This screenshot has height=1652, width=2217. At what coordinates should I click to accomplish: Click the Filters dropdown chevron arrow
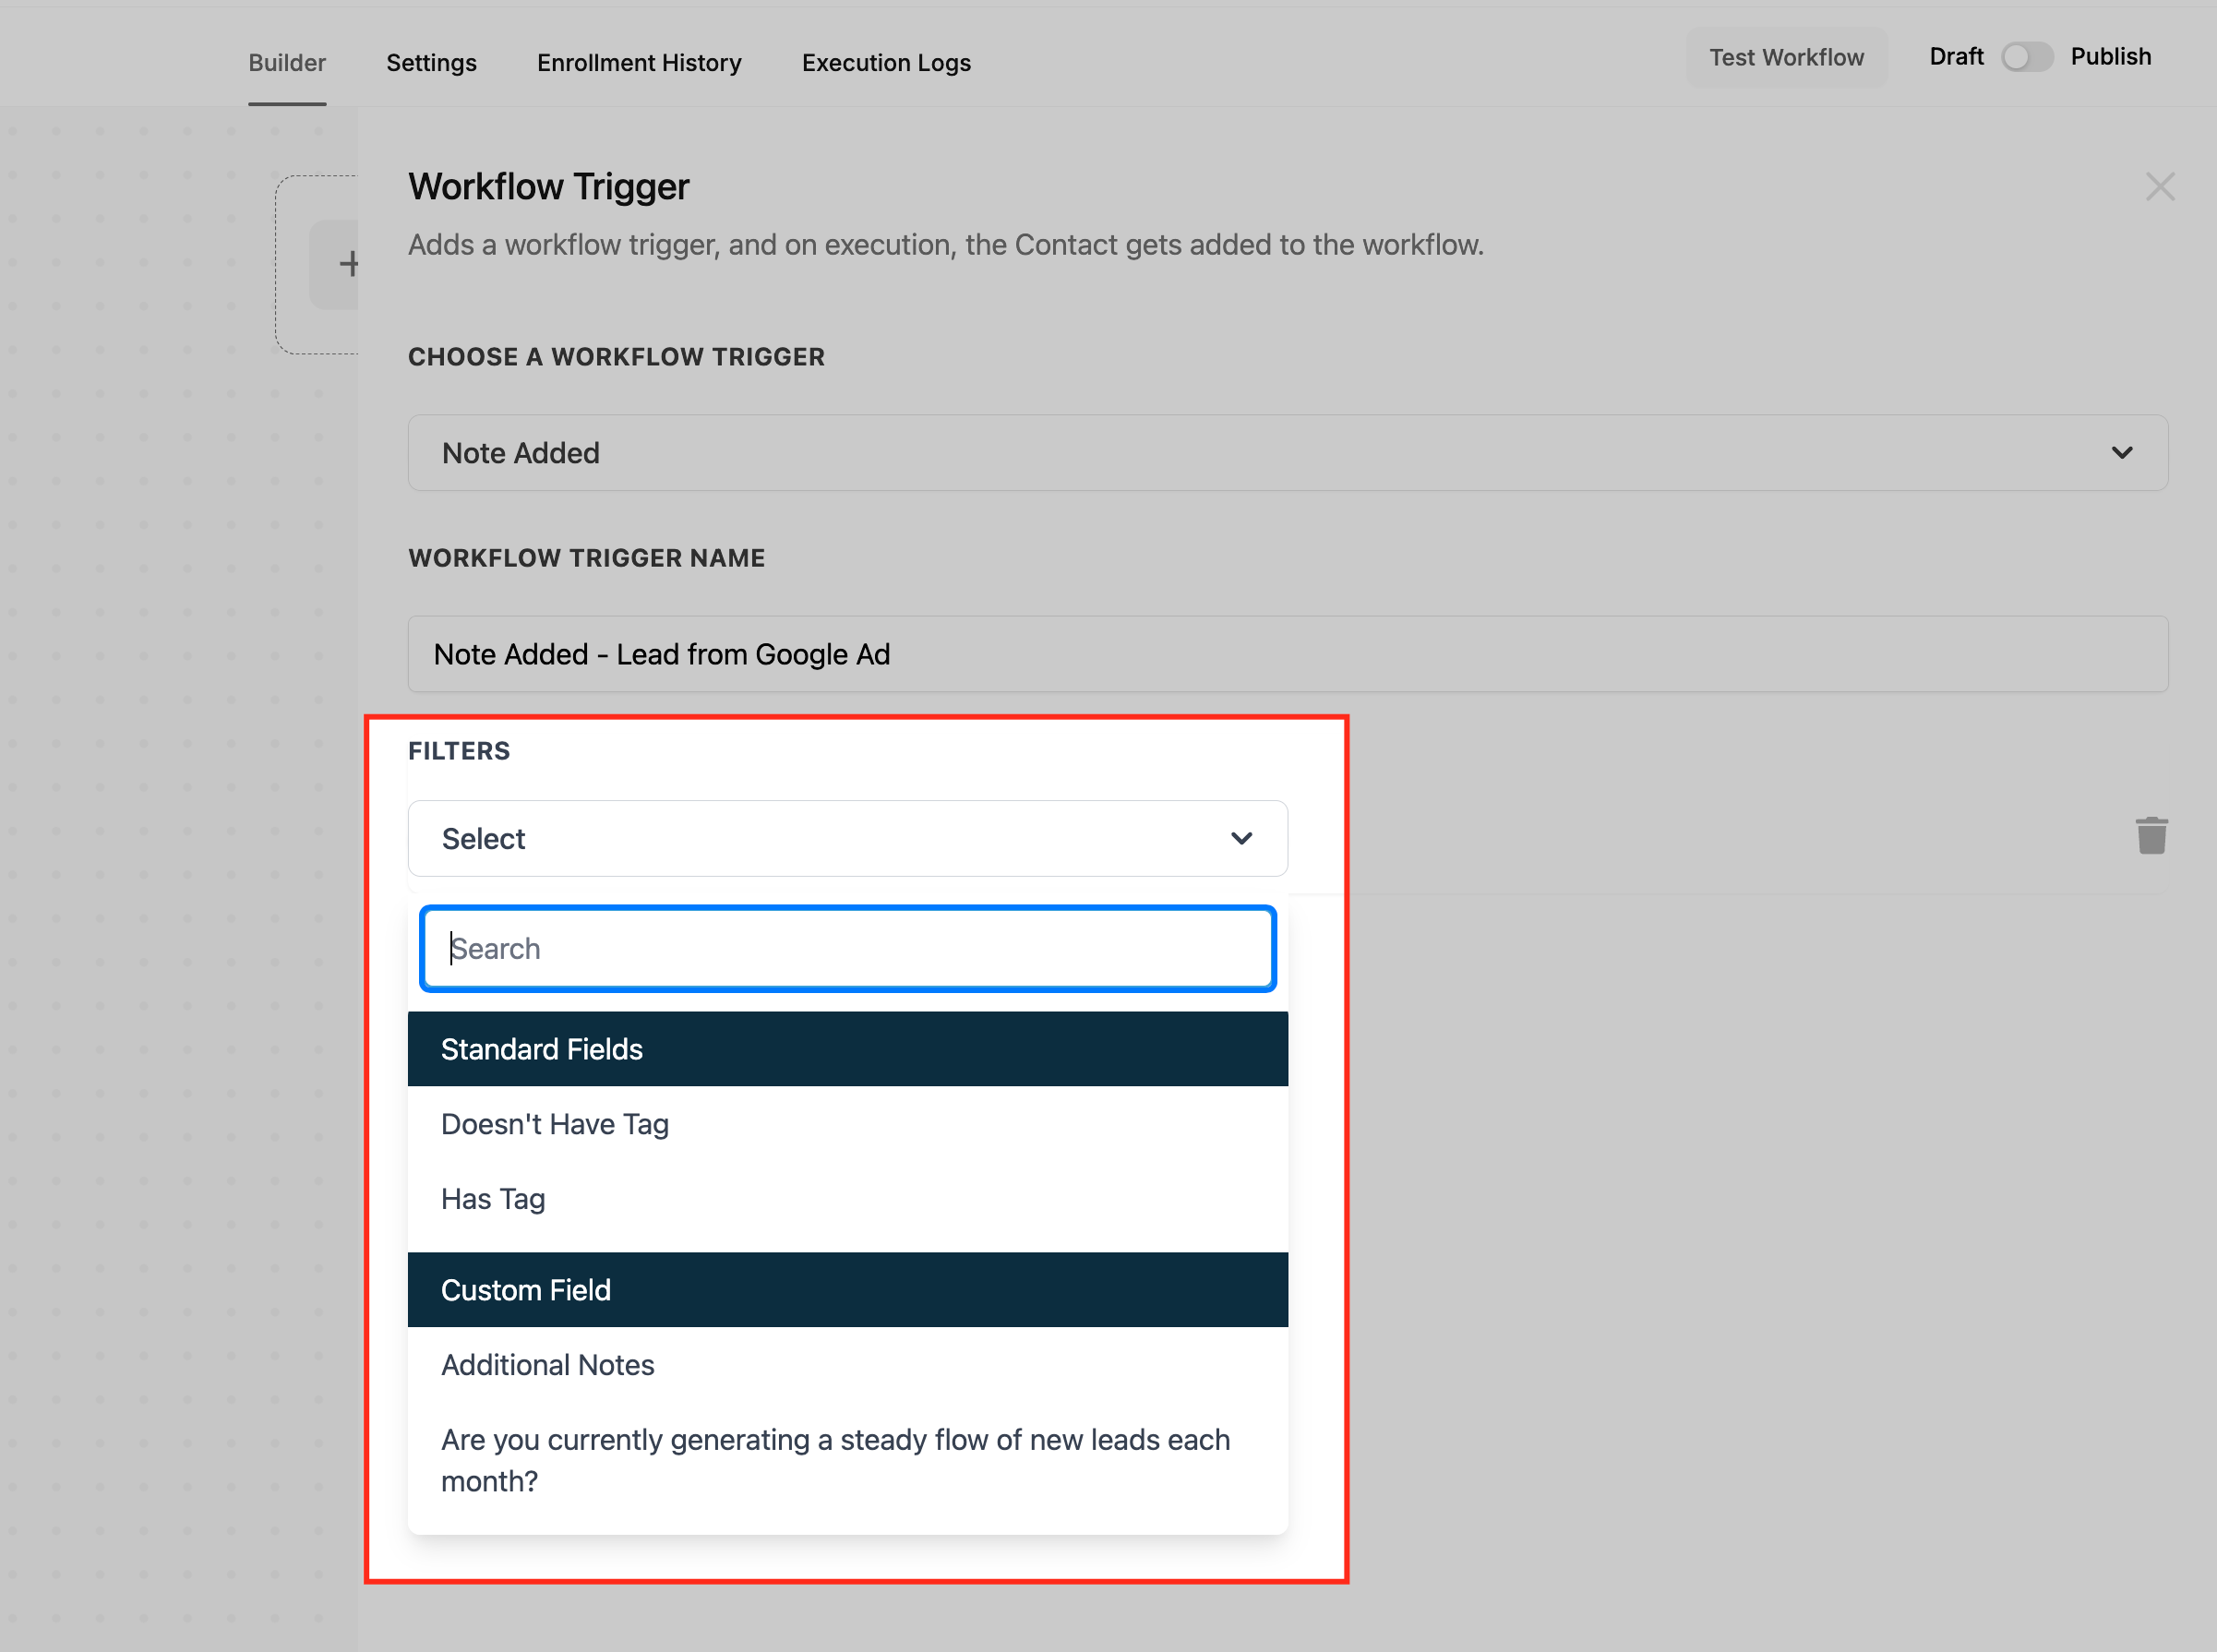pos(1241,838)
